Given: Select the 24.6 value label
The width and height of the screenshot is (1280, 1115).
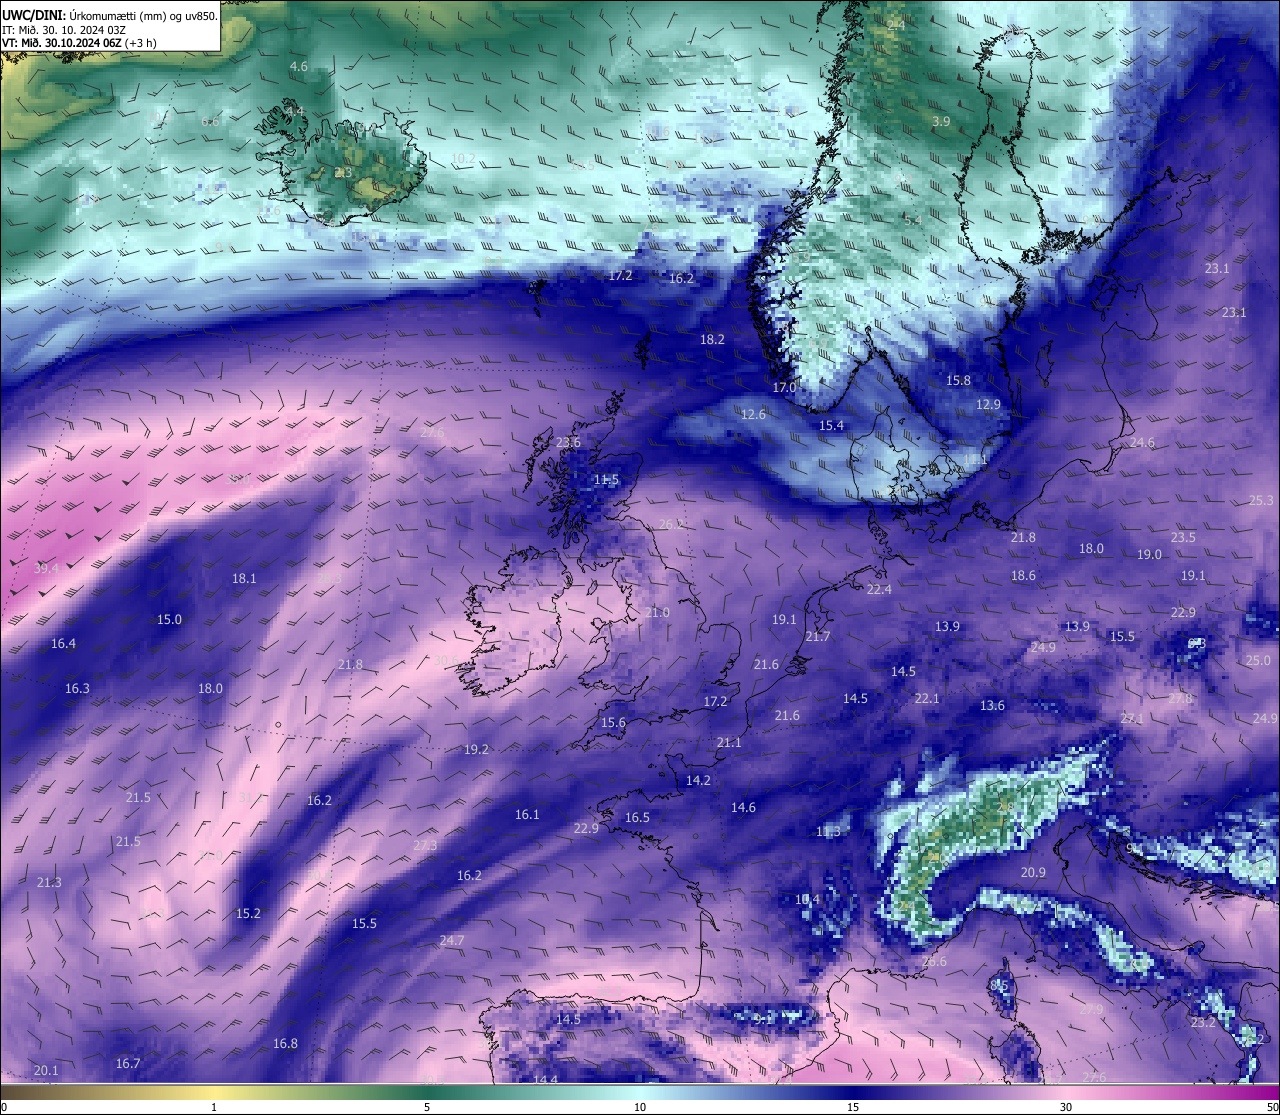Looking at the screenshot, I should pos(1142,442).
